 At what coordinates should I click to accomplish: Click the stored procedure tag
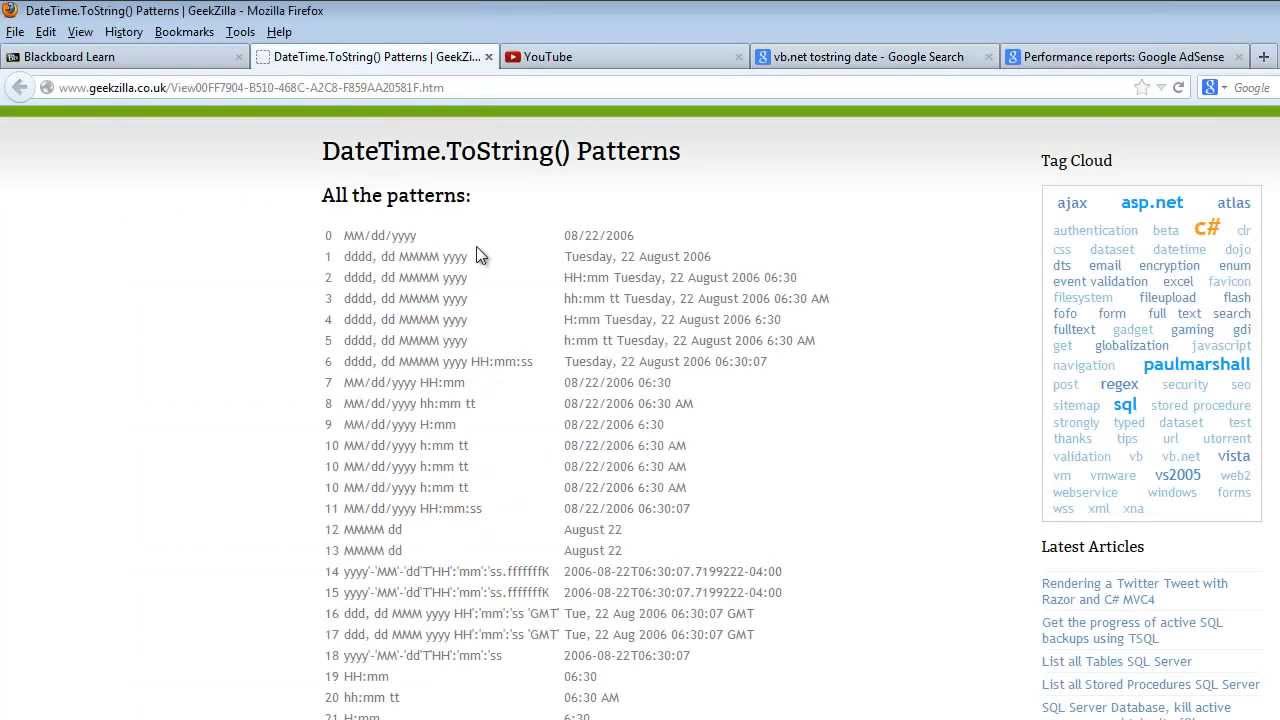coord(1201,406)
